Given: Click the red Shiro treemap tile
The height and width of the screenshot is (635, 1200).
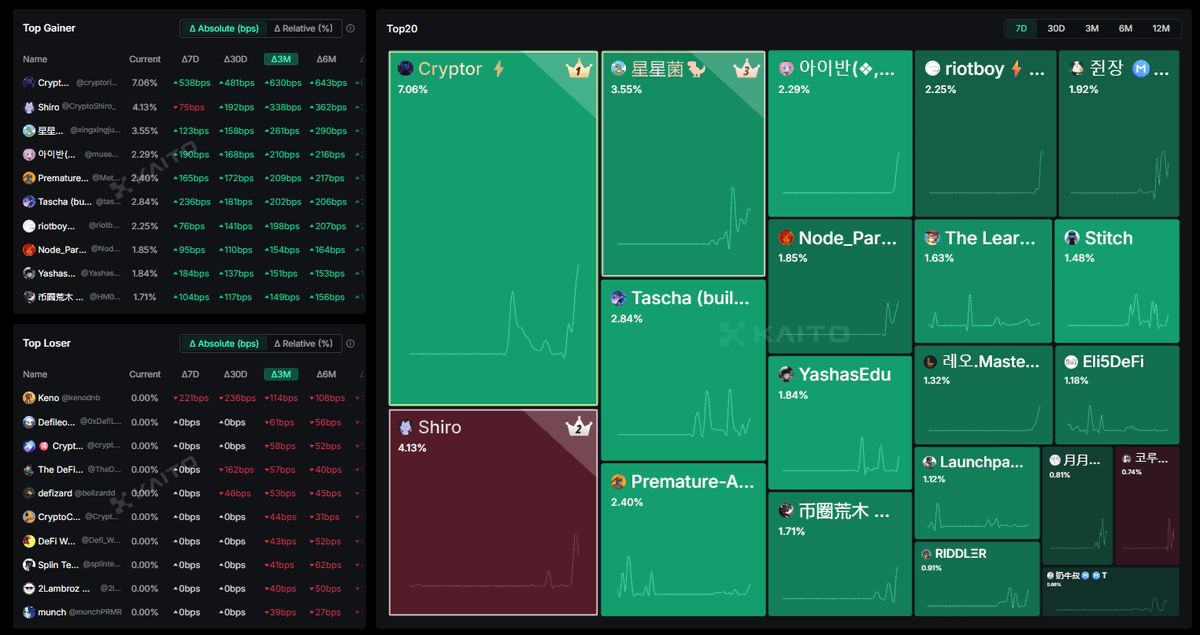Looking at the screenshot, I should (492, 520).
